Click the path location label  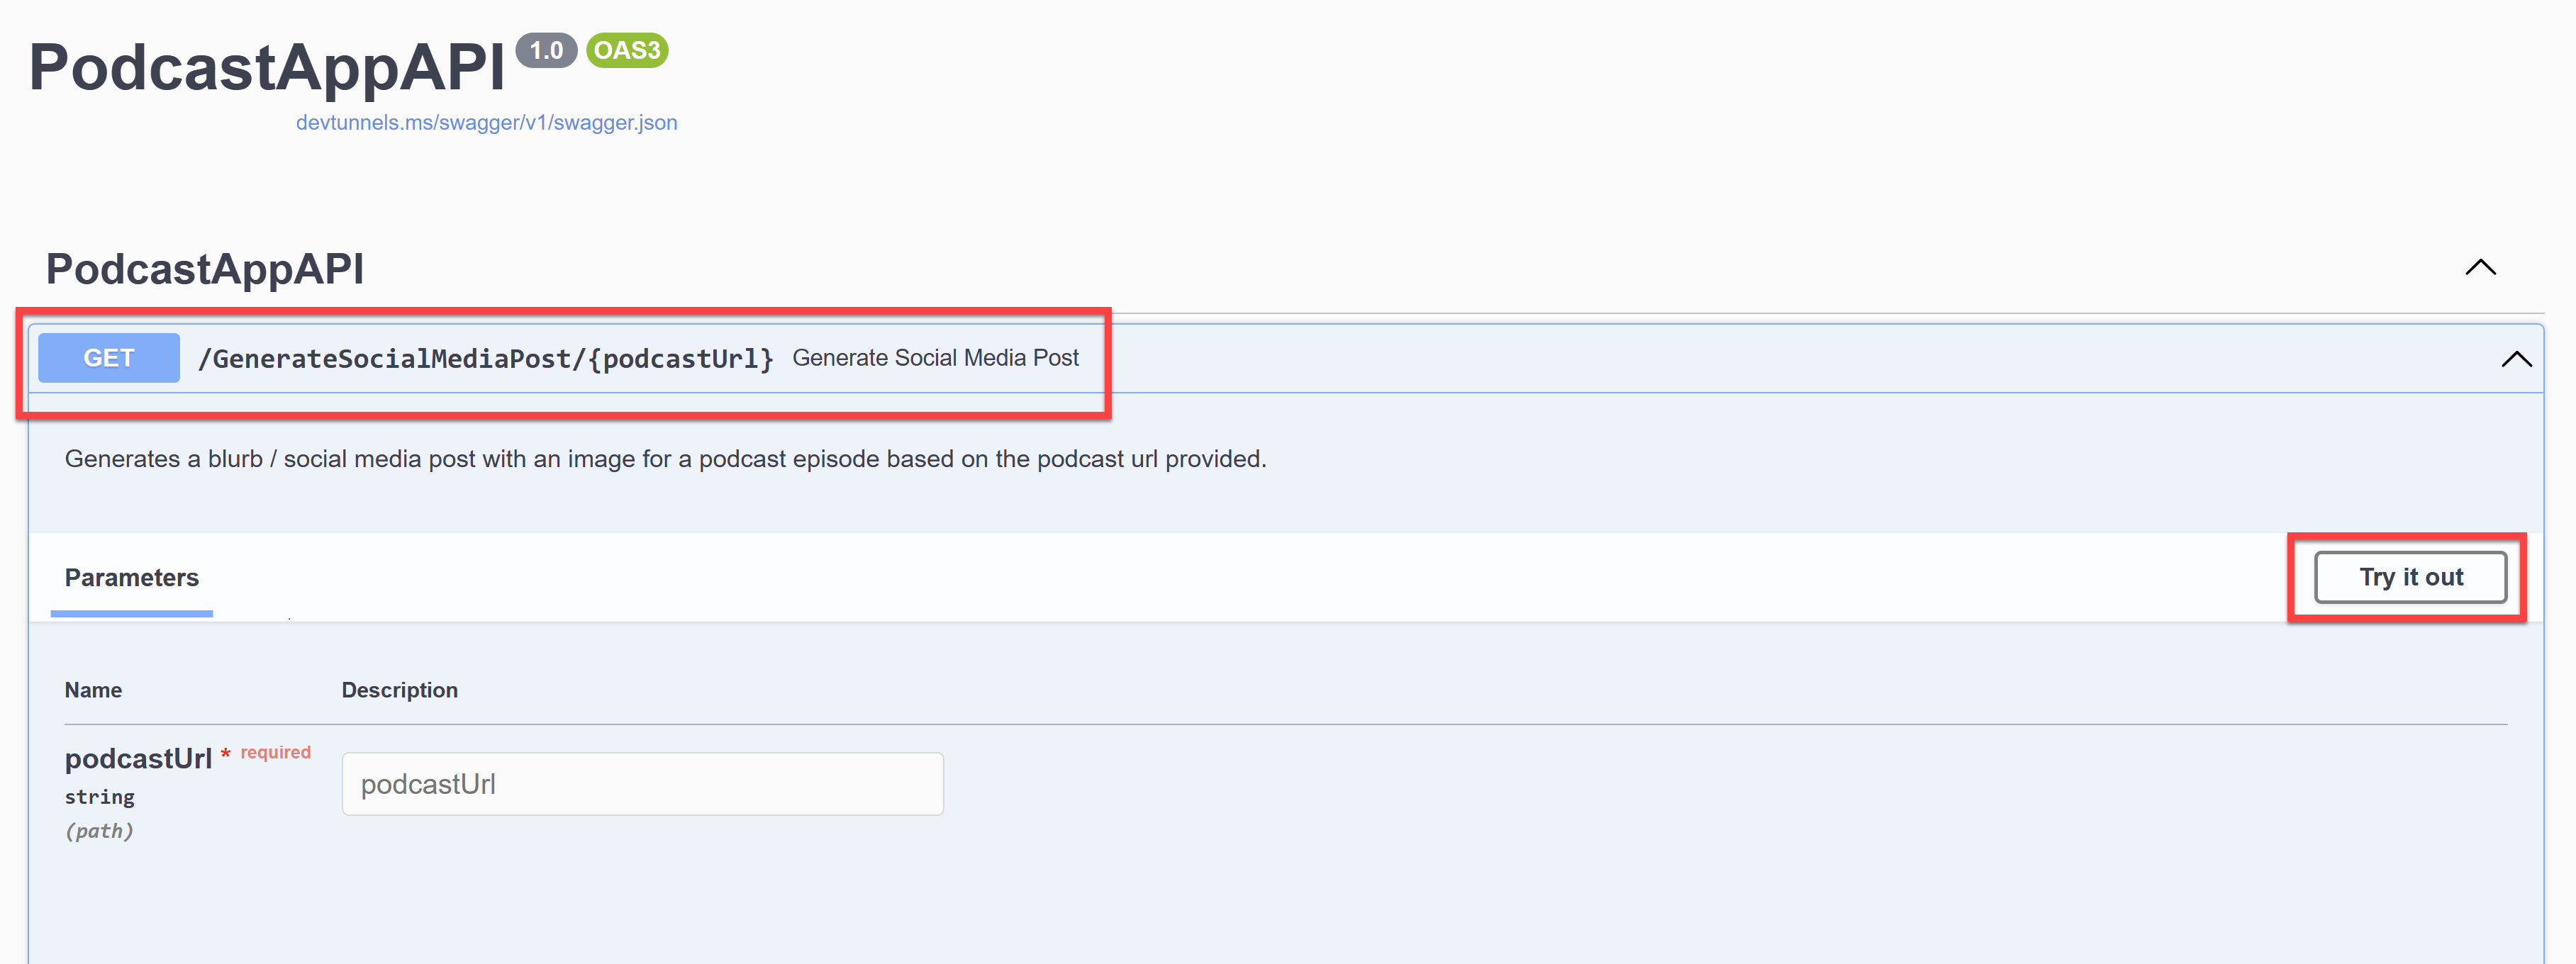coord(100,830)
